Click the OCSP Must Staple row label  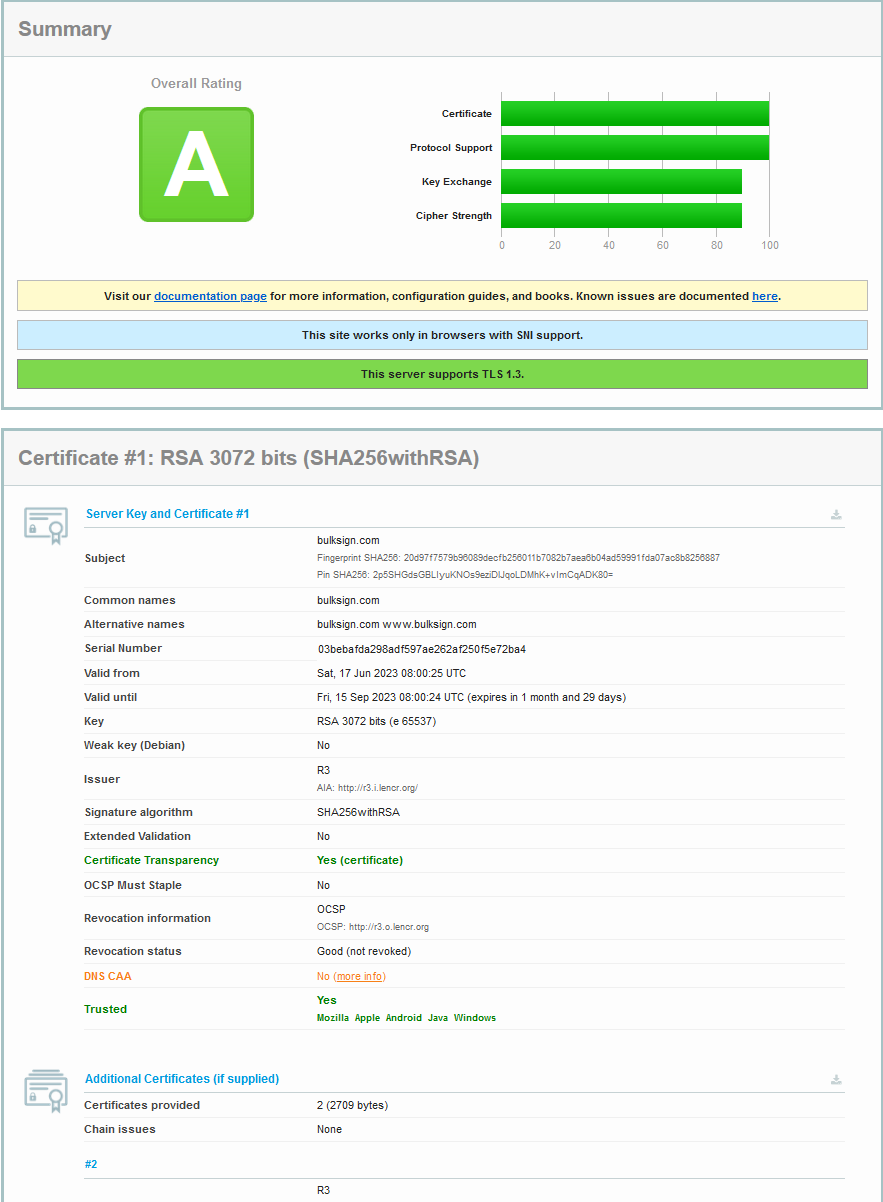133,886
